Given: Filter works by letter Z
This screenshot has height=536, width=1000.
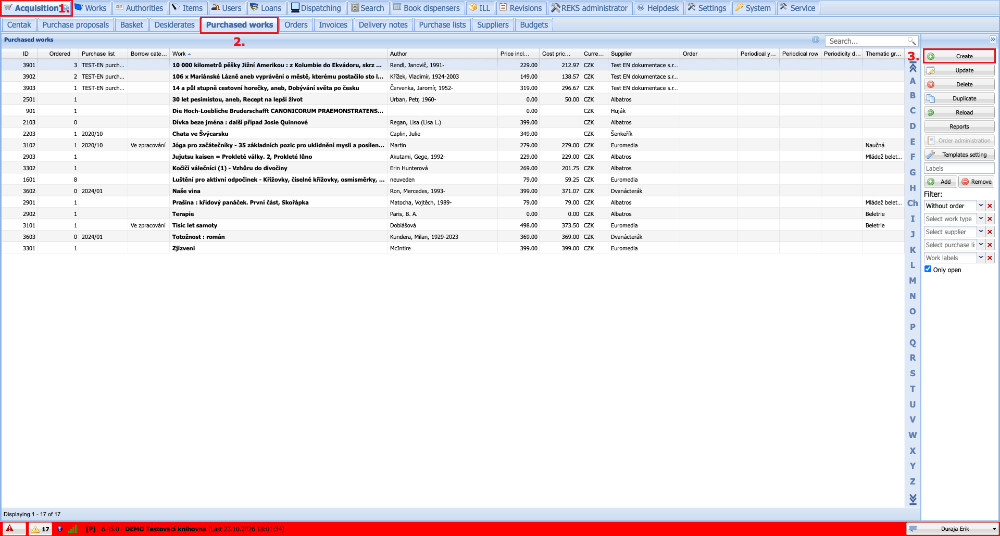Looking at the screenshot, I should point(913,481).
